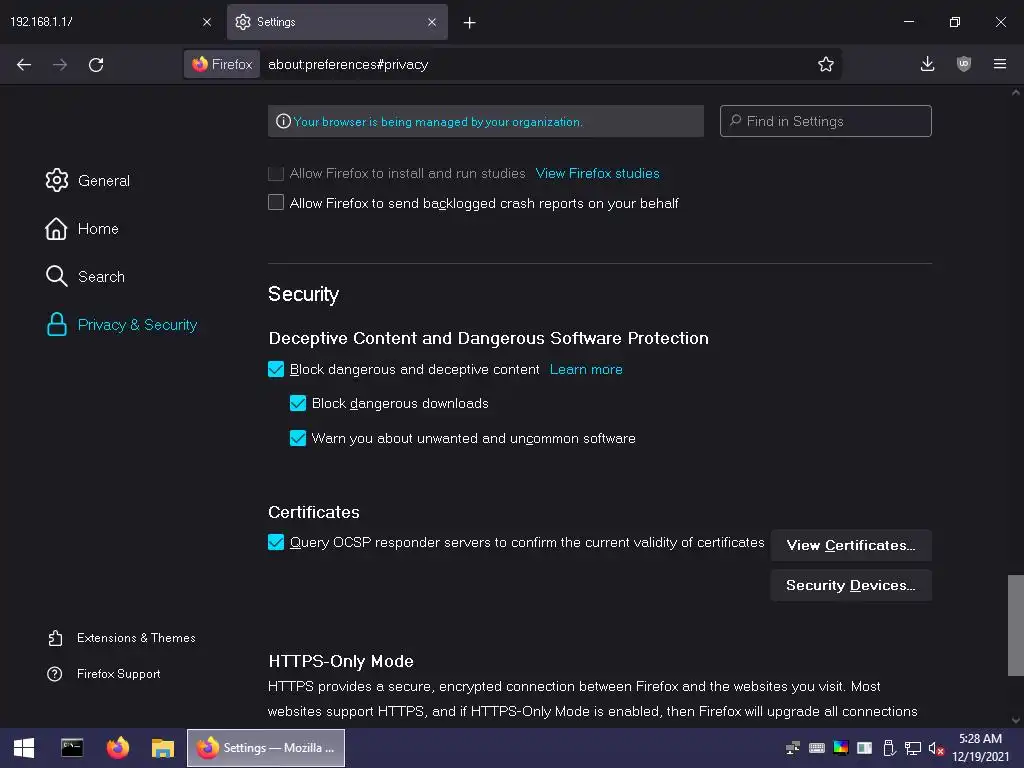Click the touch keyboard tray icon
This screenshot has height=768, width=1024.
(817, 748)
